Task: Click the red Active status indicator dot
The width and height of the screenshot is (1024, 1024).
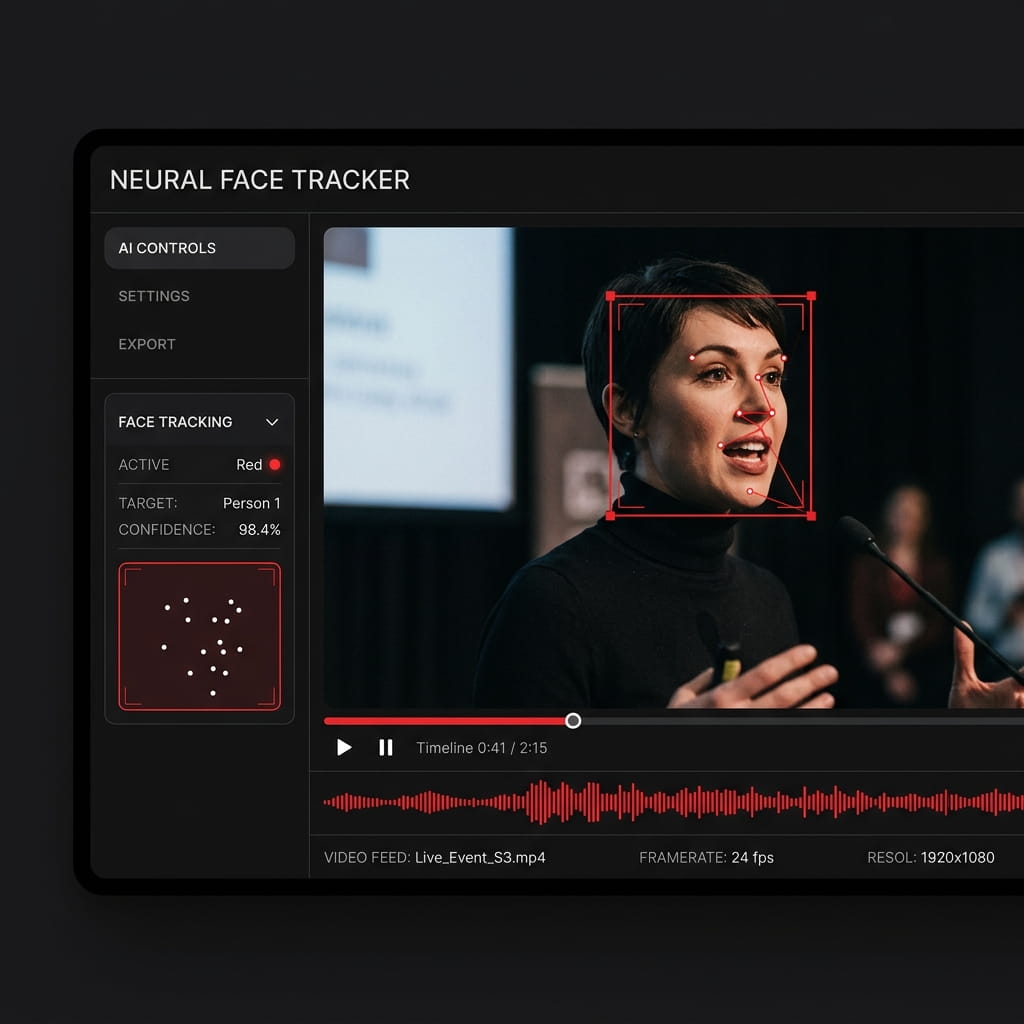Action: 275,464
